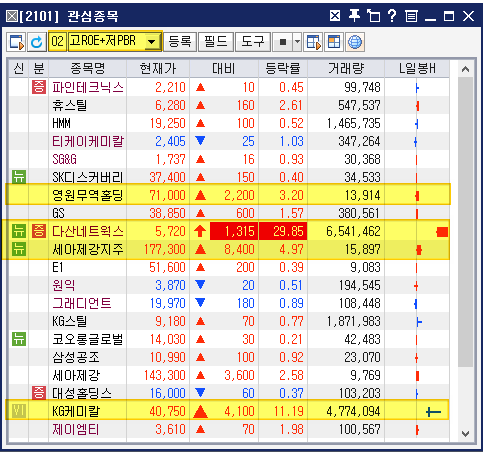The width and height of the screenshot is (483, 452).
Task: Sort by the 거래량 column header
Action: [346, 69]
